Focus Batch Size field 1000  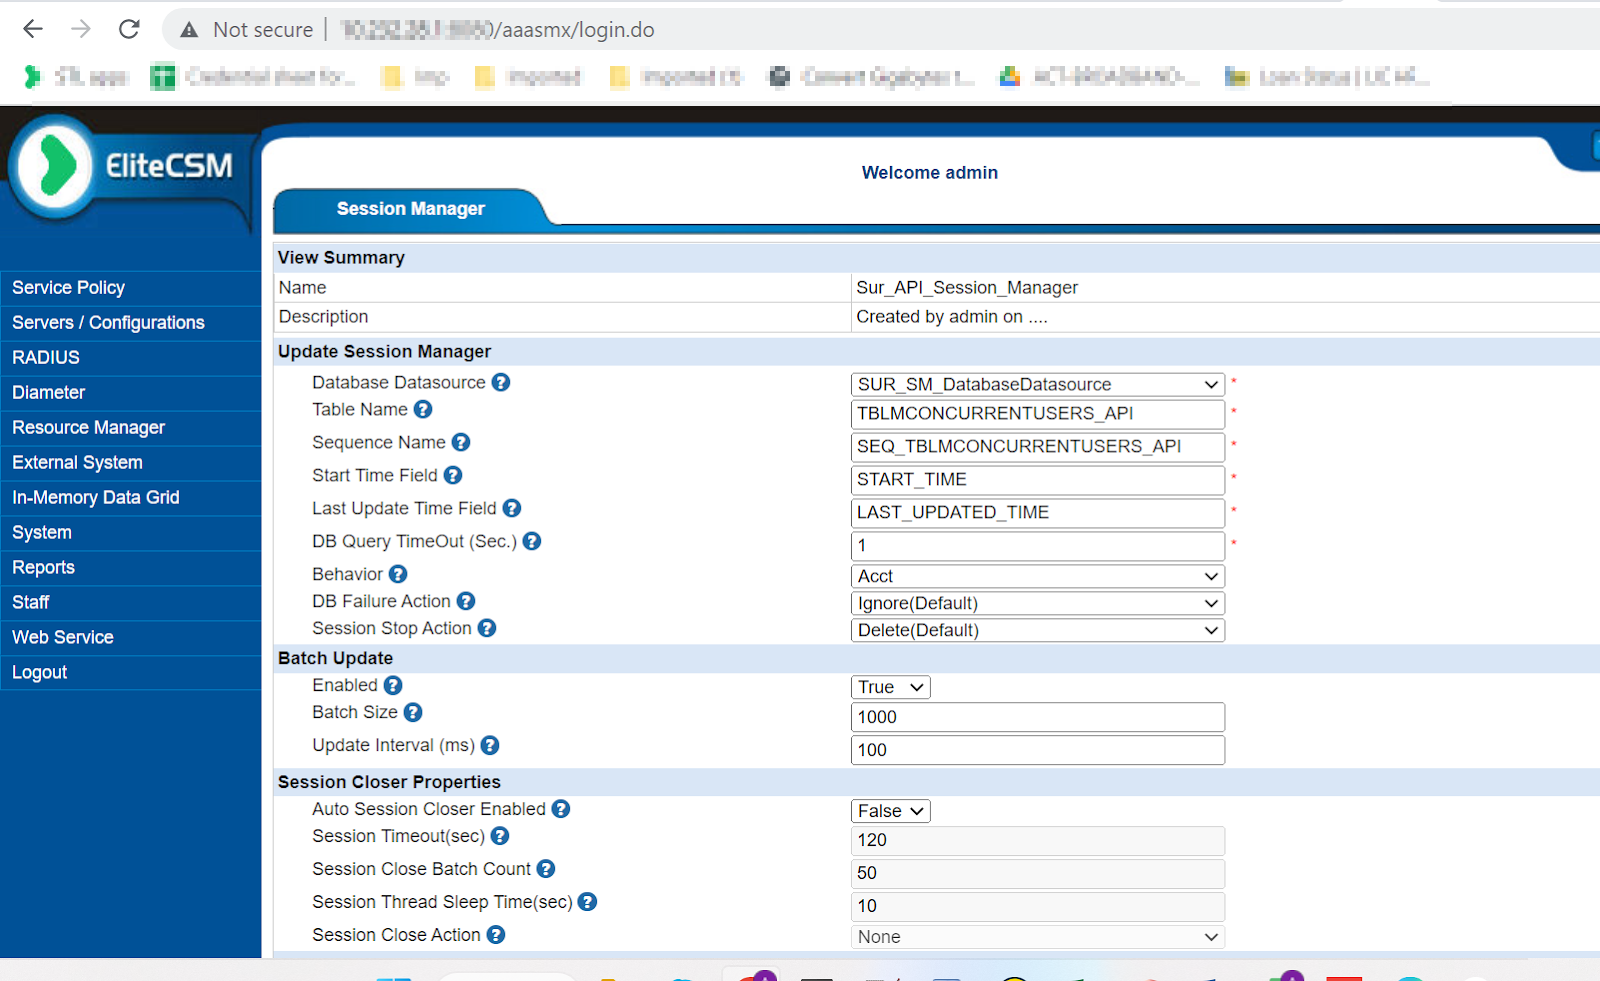[x=1038, y=717]
